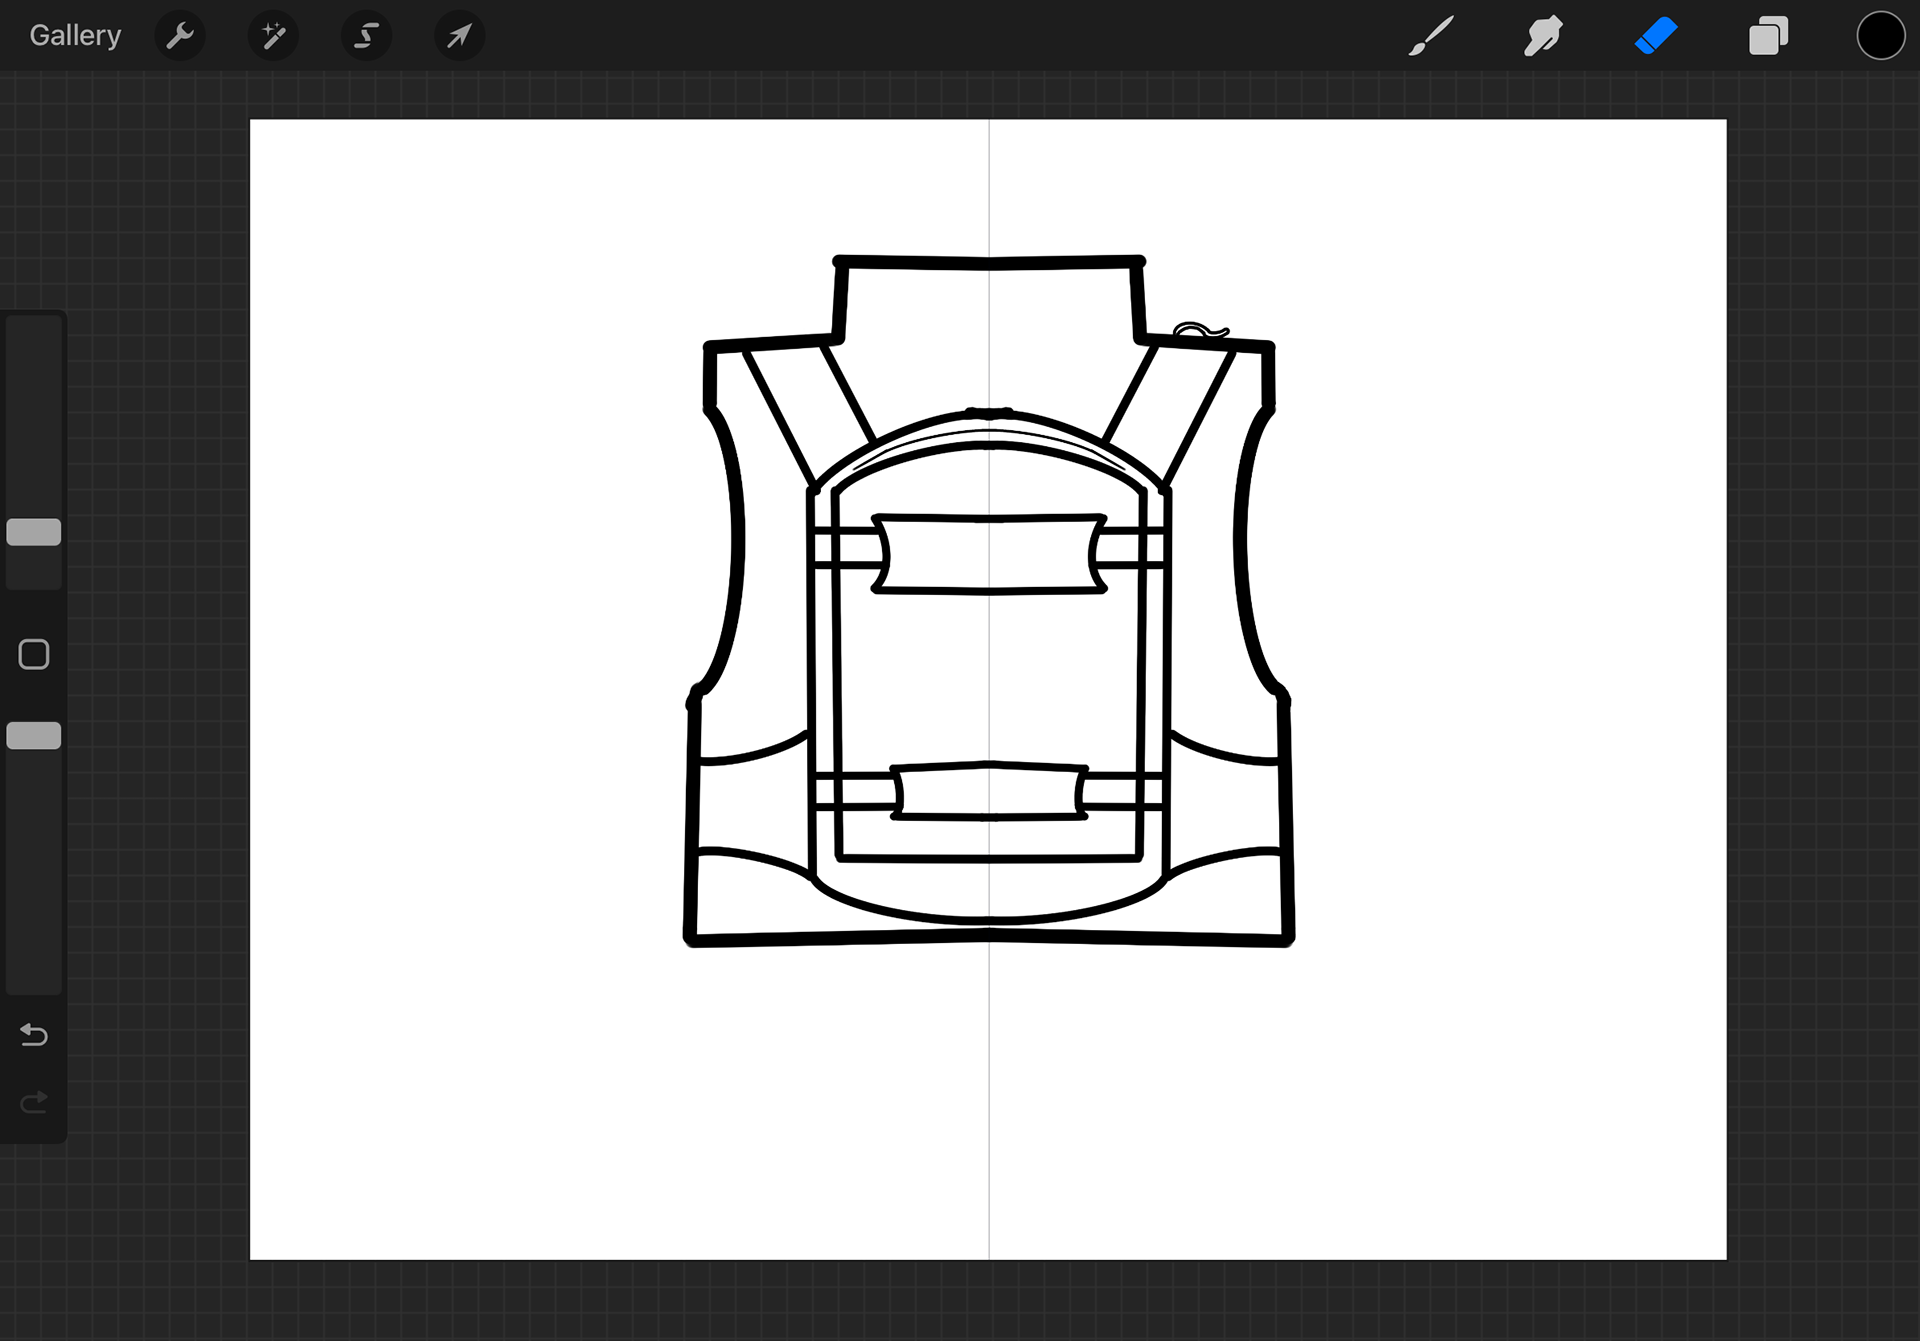Activate the Selection tool

pyautogui.click(x=366, y=36)
